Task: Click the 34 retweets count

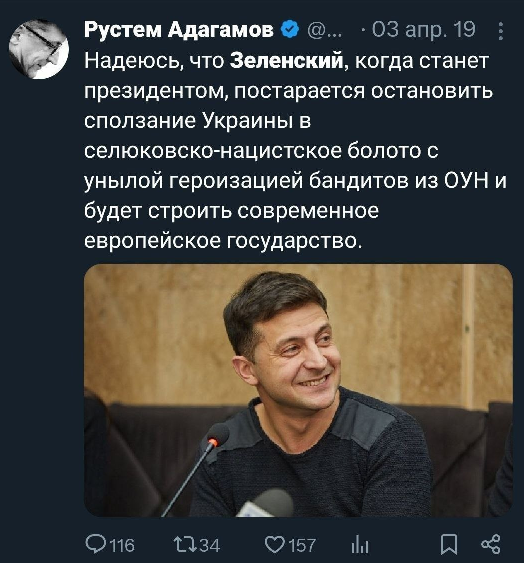Action: coord(209,545)
